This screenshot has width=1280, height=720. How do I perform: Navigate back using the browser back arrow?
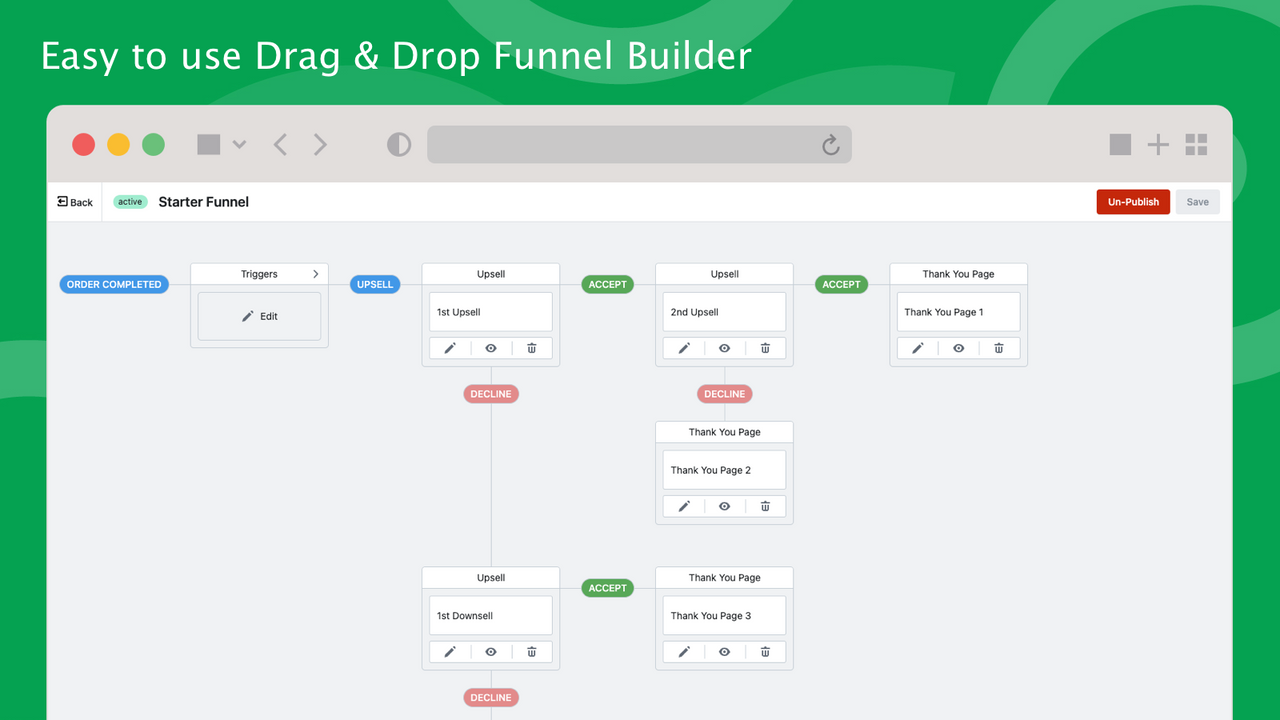point(280,144)
